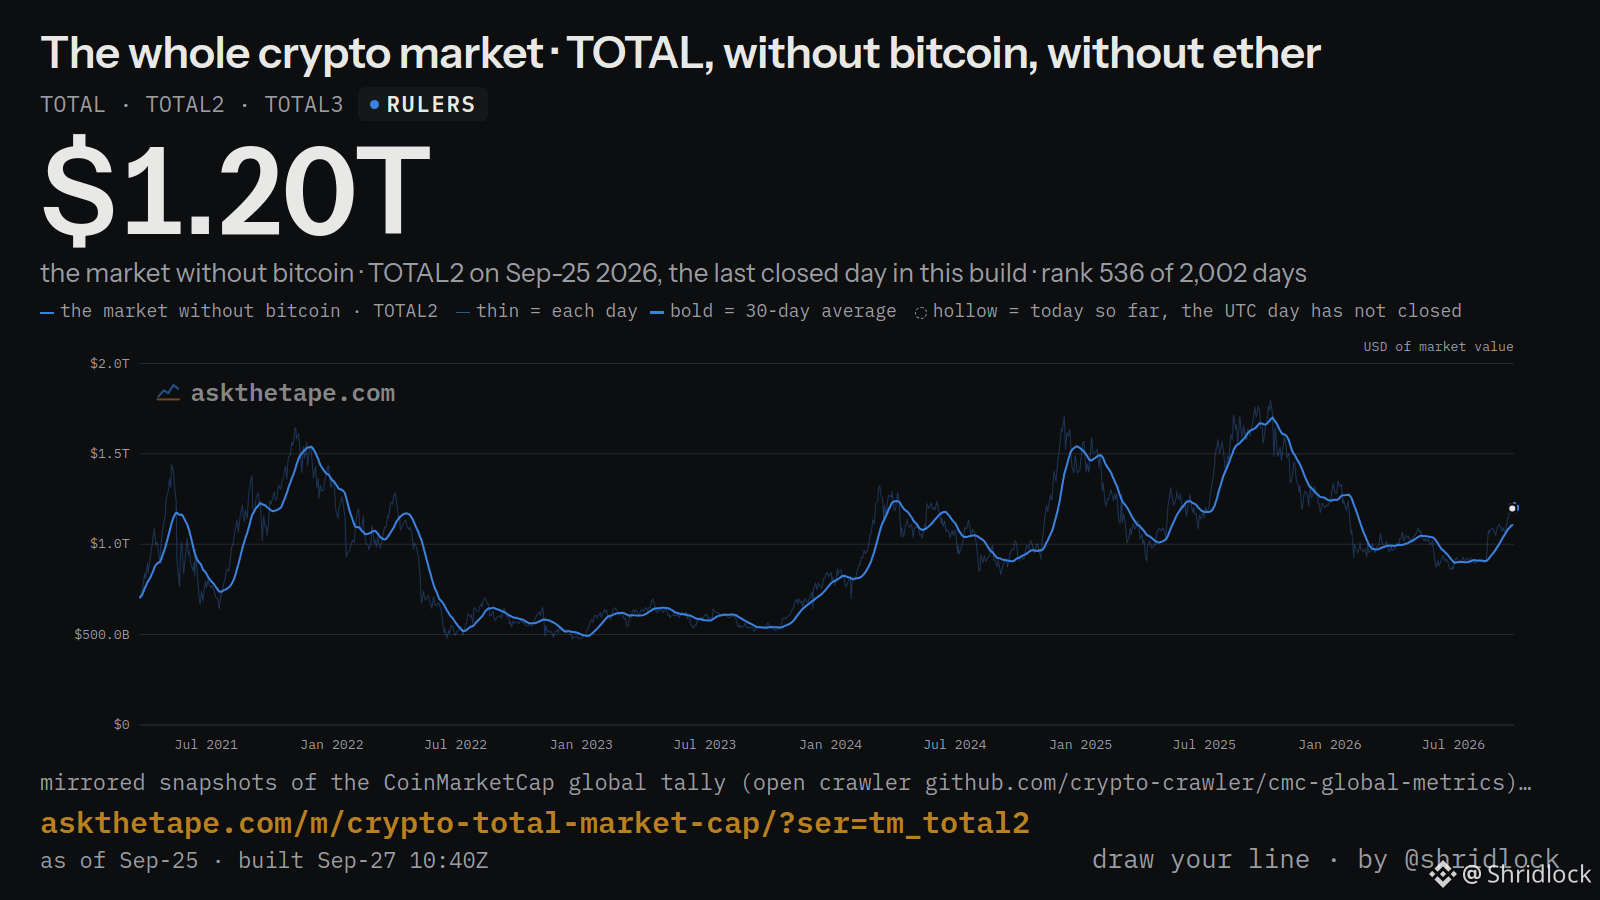Select the TOTAL series tab
This screenshot has width=1600, height=900.
[72, 105]
